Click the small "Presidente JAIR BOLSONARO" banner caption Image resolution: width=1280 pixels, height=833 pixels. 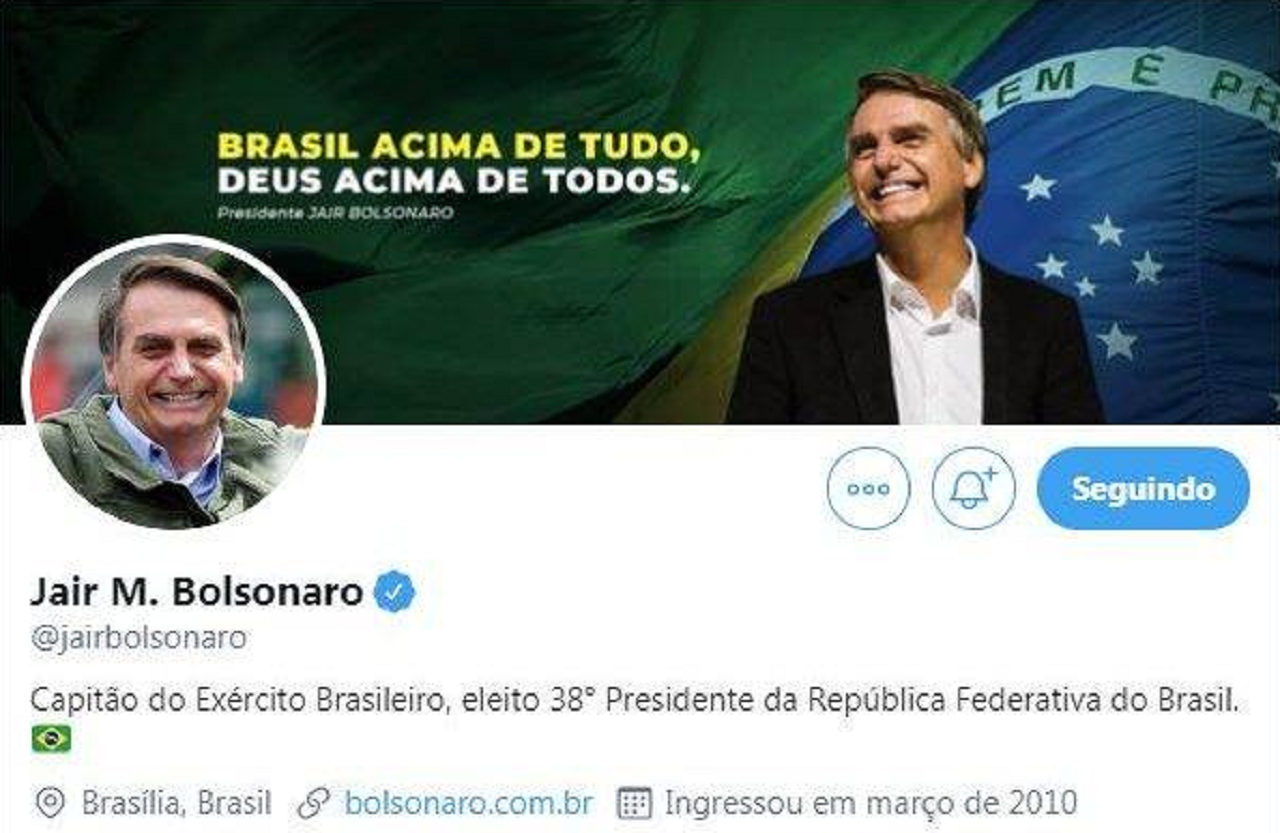pos(335,213)
